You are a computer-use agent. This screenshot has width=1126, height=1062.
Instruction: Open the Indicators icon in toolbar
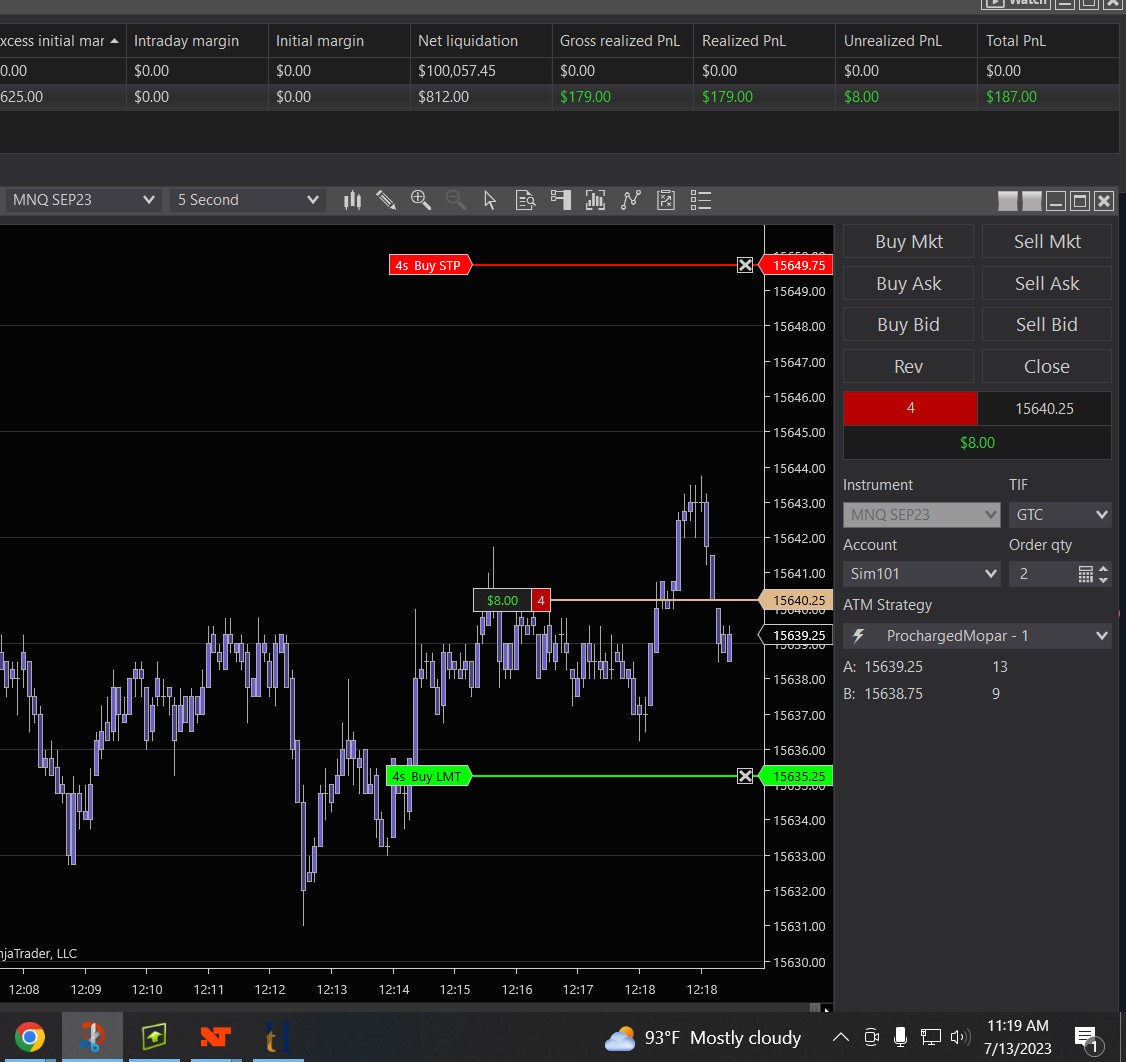pos(595,200)
